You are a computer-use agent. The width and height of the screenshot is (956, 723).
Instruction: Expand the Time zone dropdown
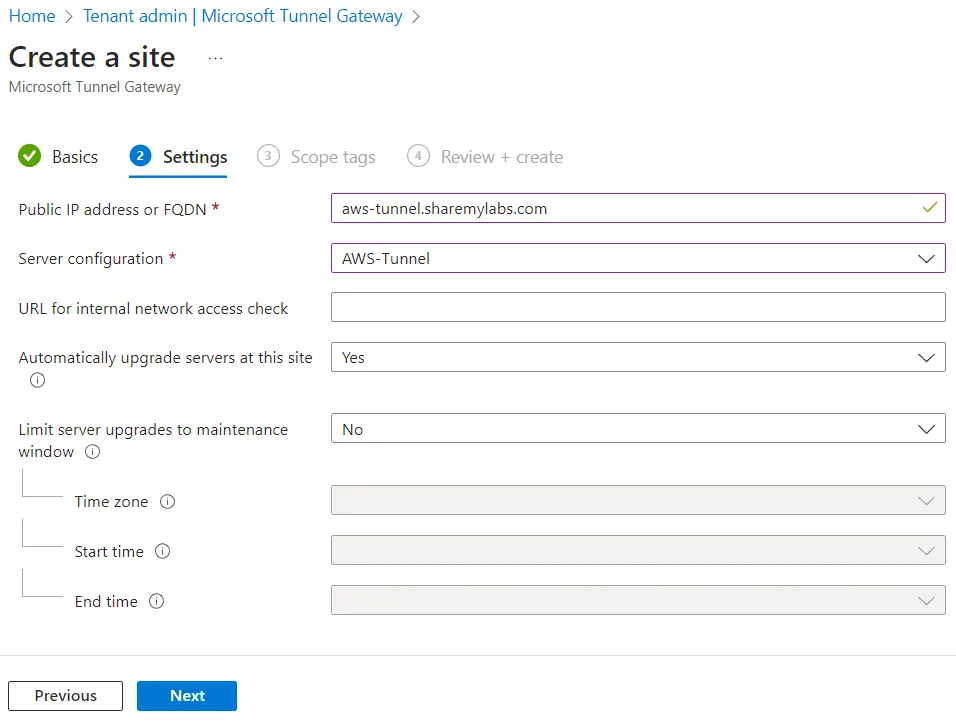[637, 500]
